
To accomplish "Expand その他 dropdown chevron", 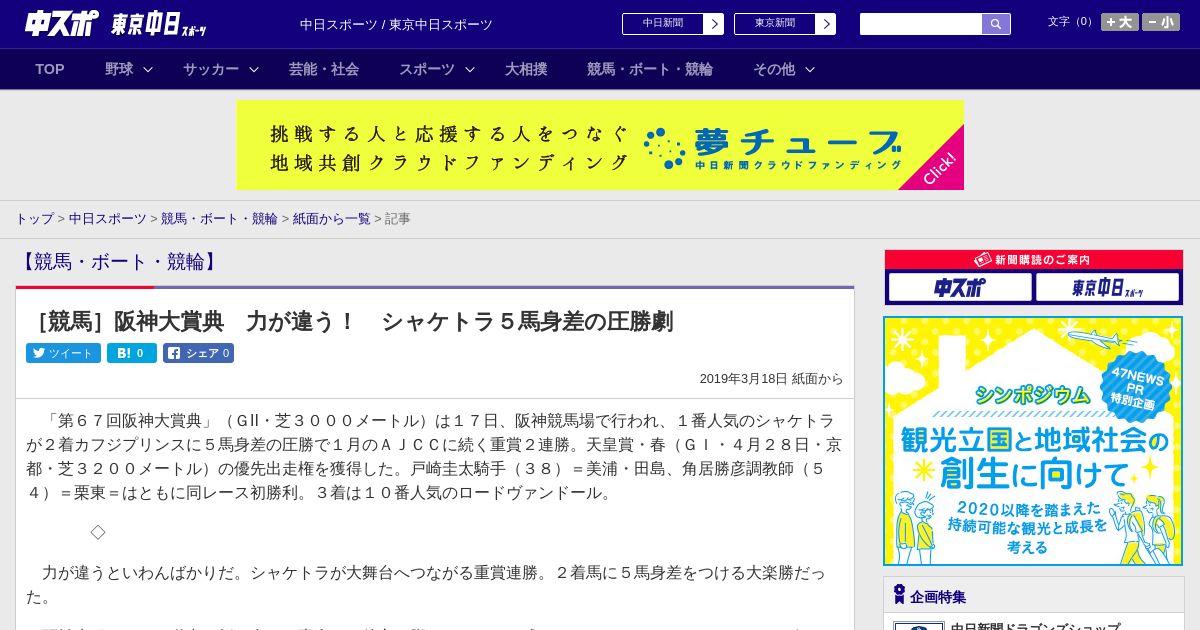I will (810, 69).
